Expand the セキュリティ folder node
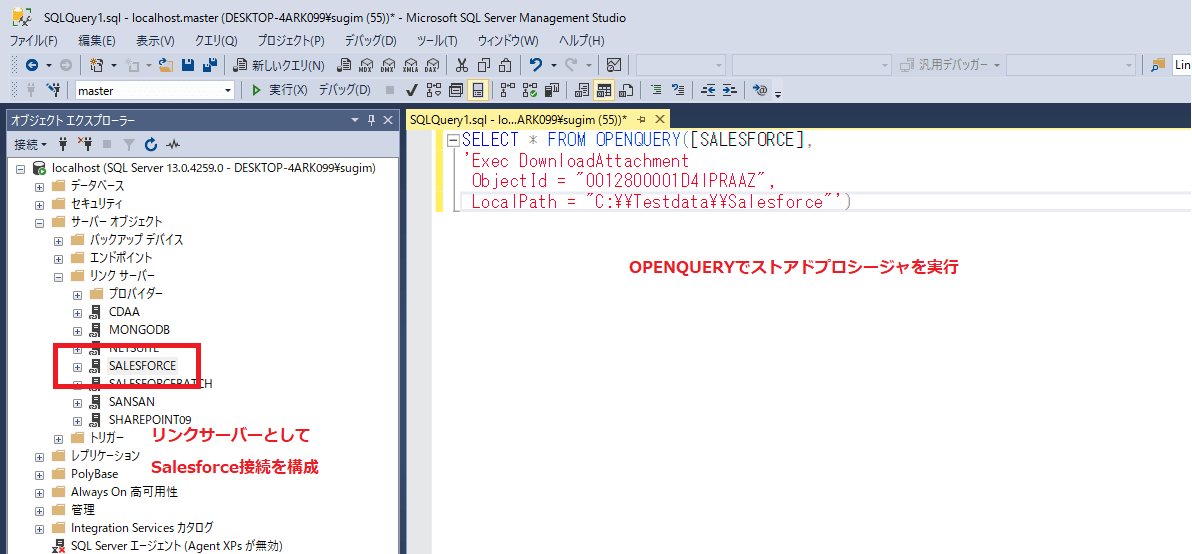The height and width of the screenshot is (554, 1192). [40, 204]
